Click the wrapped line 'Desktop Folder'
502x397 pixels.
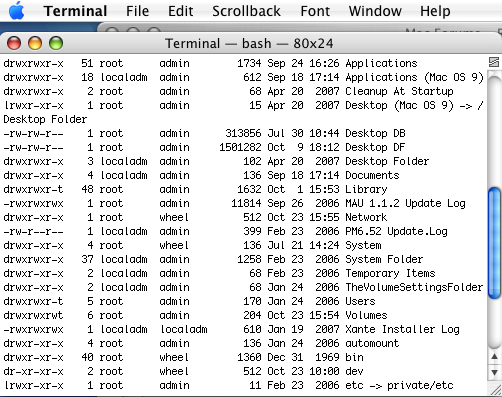(x=45, y=119)
